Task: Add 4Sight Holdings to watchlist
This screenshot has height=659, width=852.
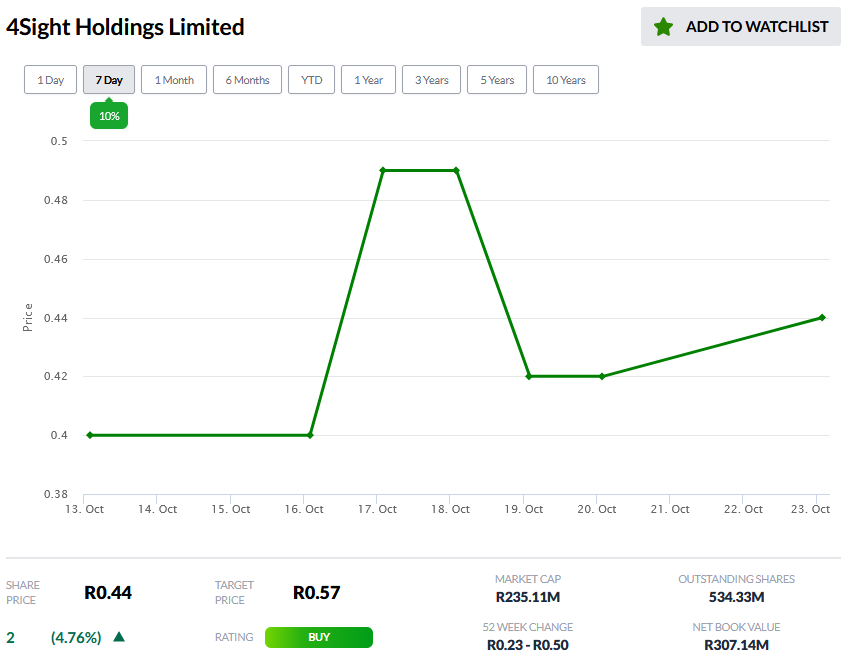Action: 741,27
